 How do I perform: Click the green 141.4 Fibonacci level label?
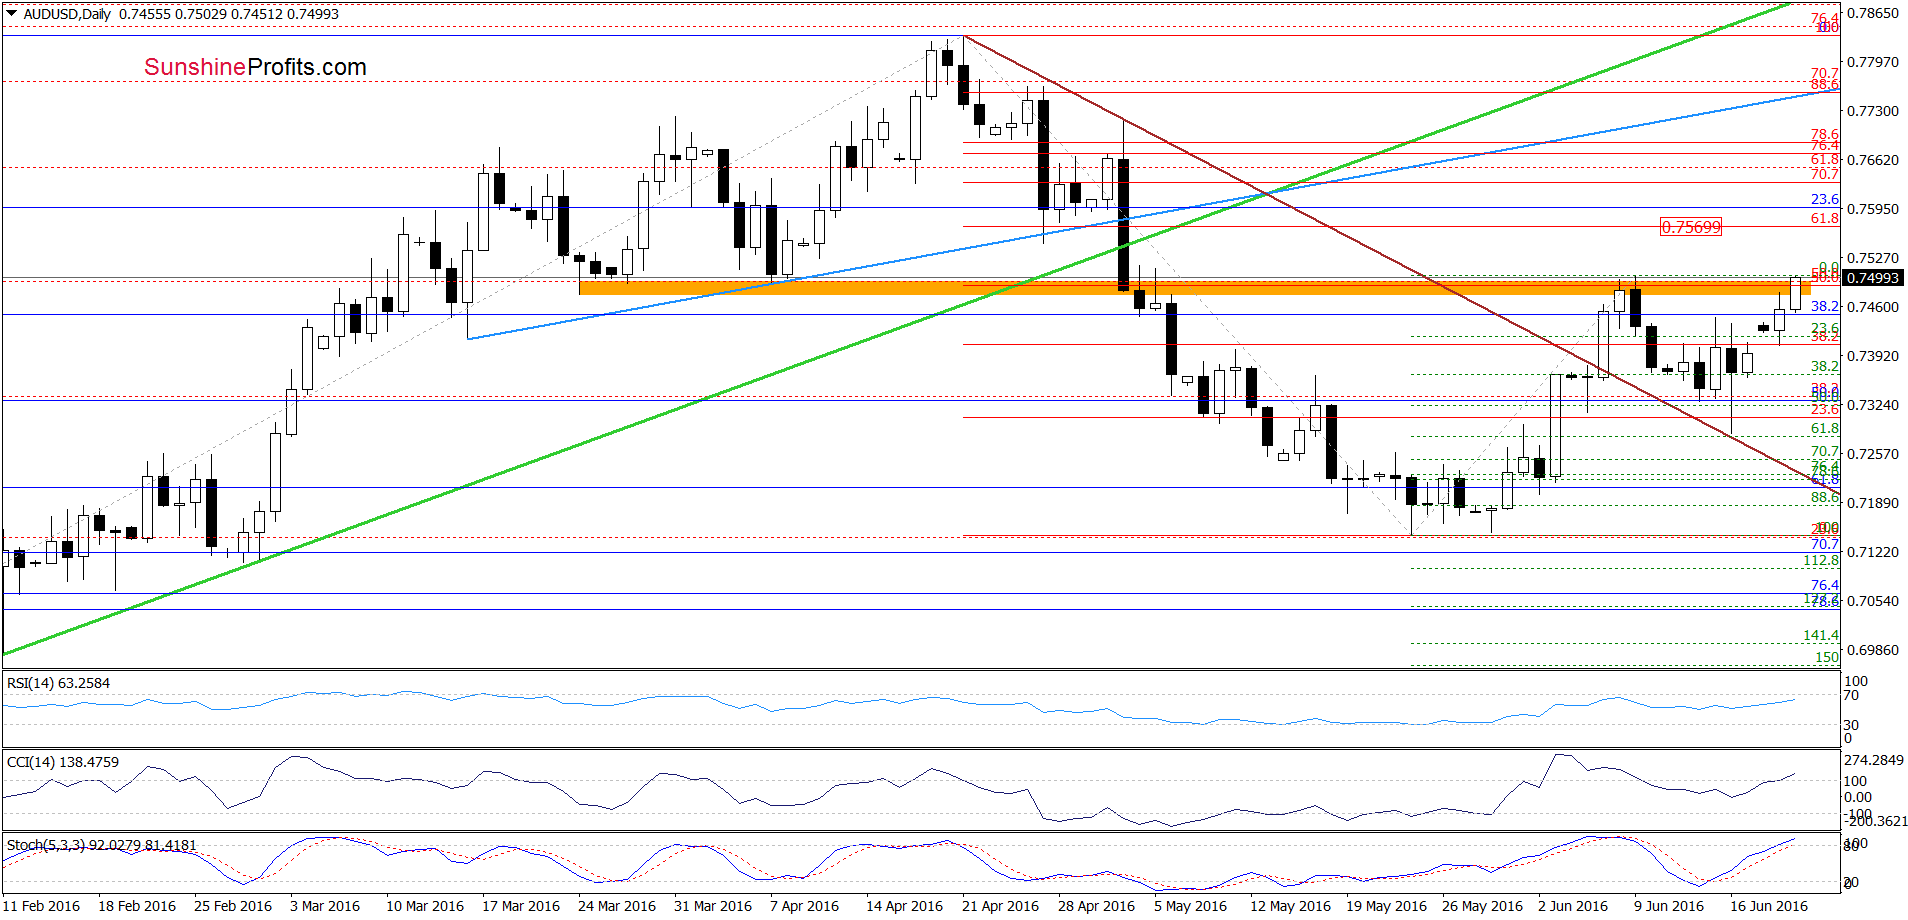[x=1821, y=635]
